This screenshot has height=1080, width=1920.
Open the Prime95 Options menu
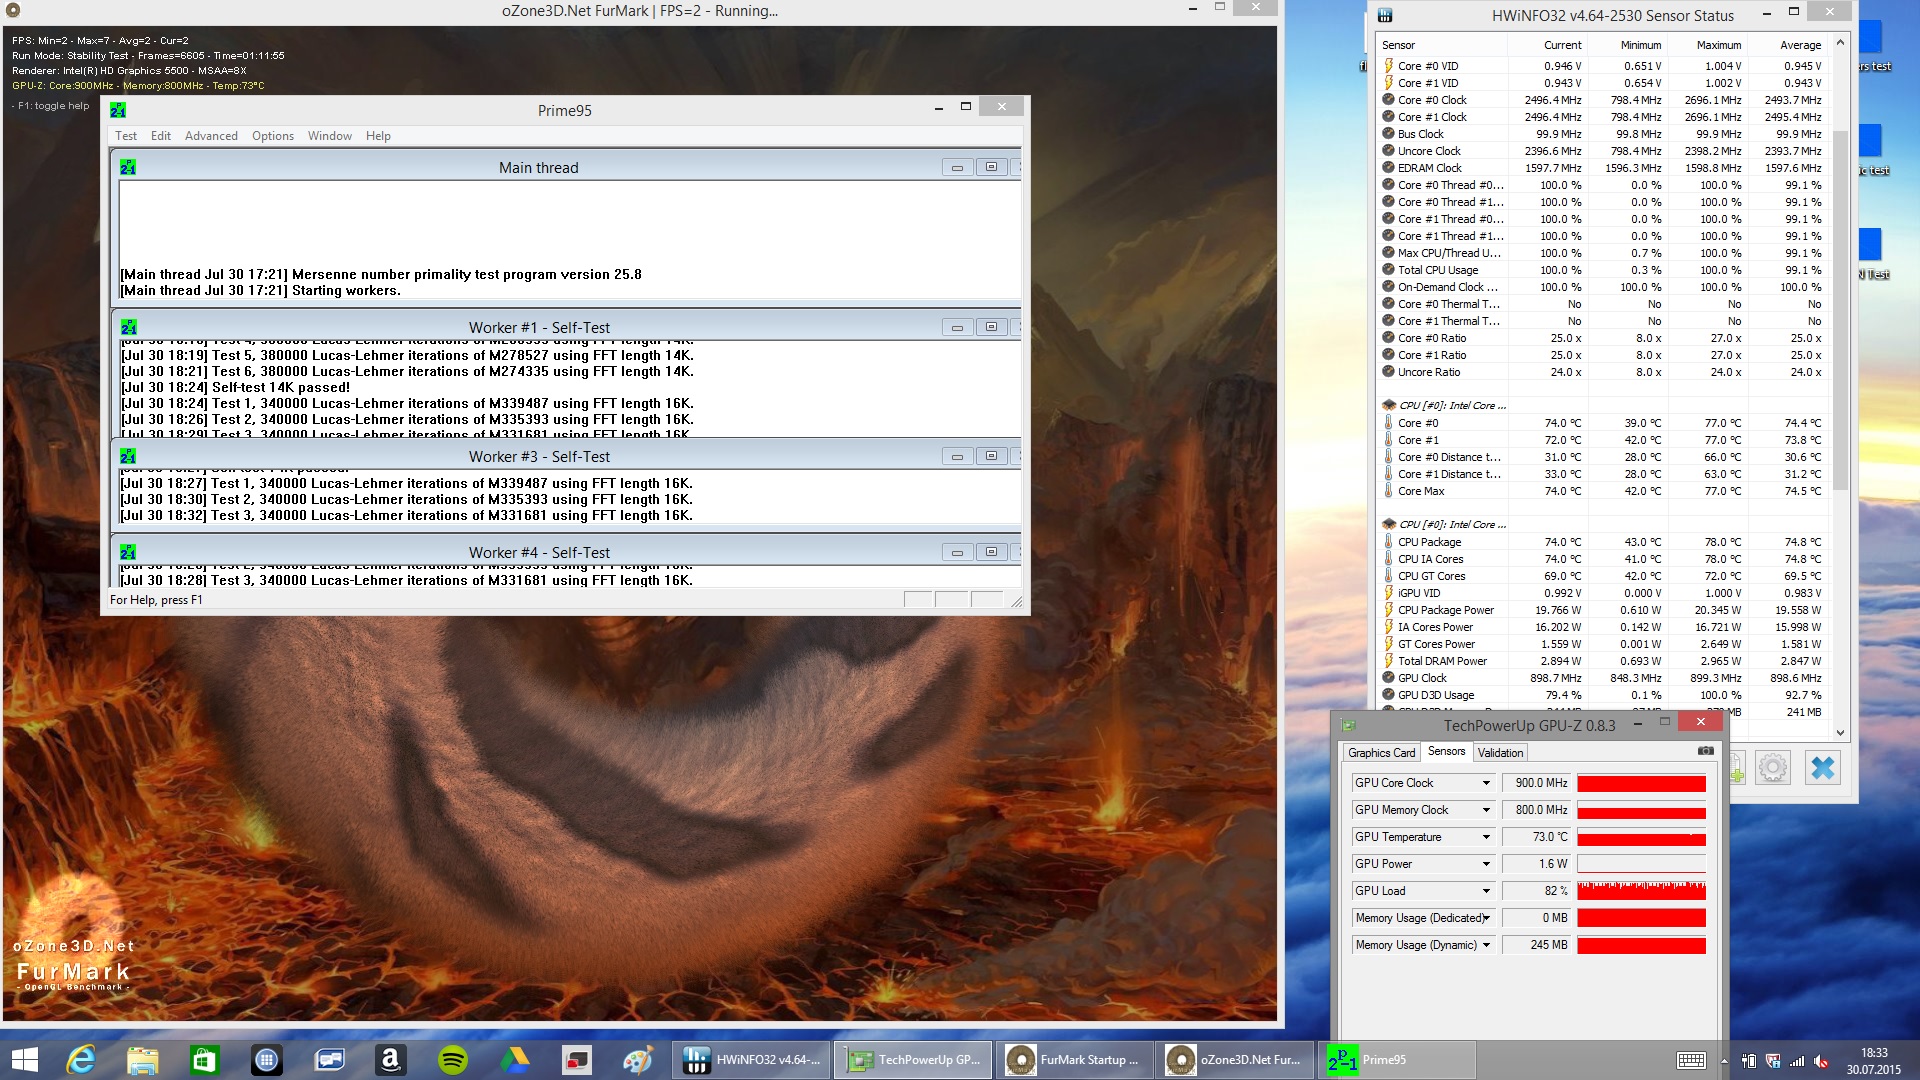pos(273,136)
